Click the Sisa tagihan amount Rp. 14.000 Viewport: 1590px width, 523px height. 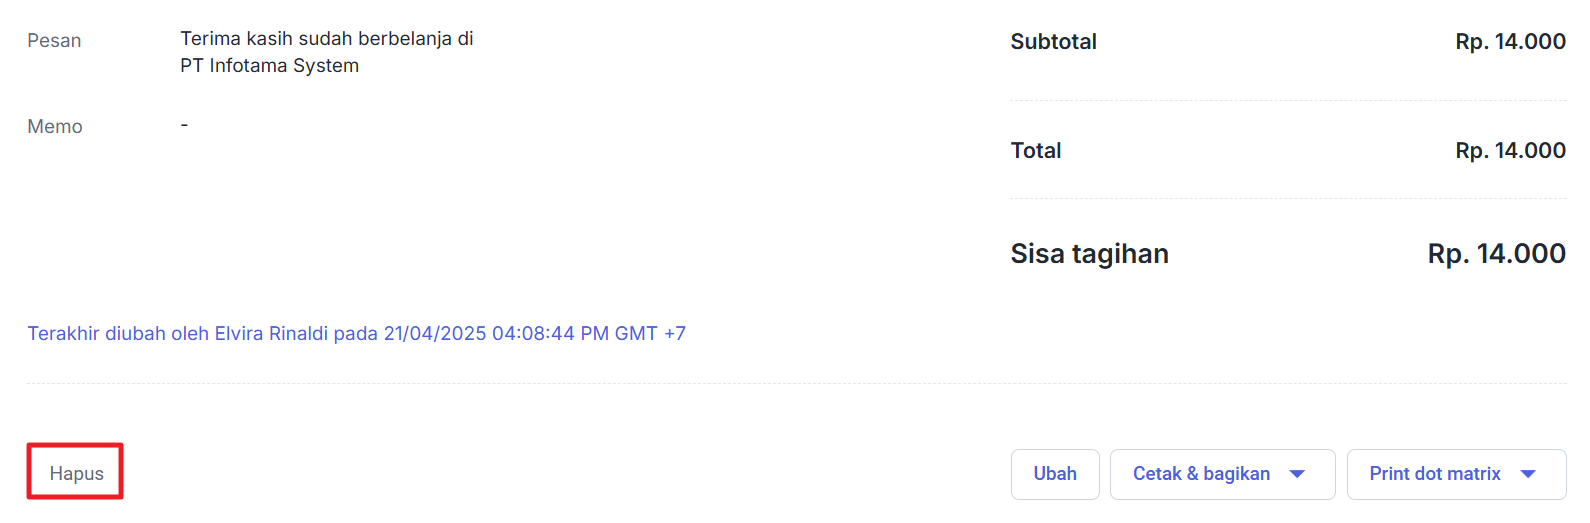click(x=1496, y=254)
